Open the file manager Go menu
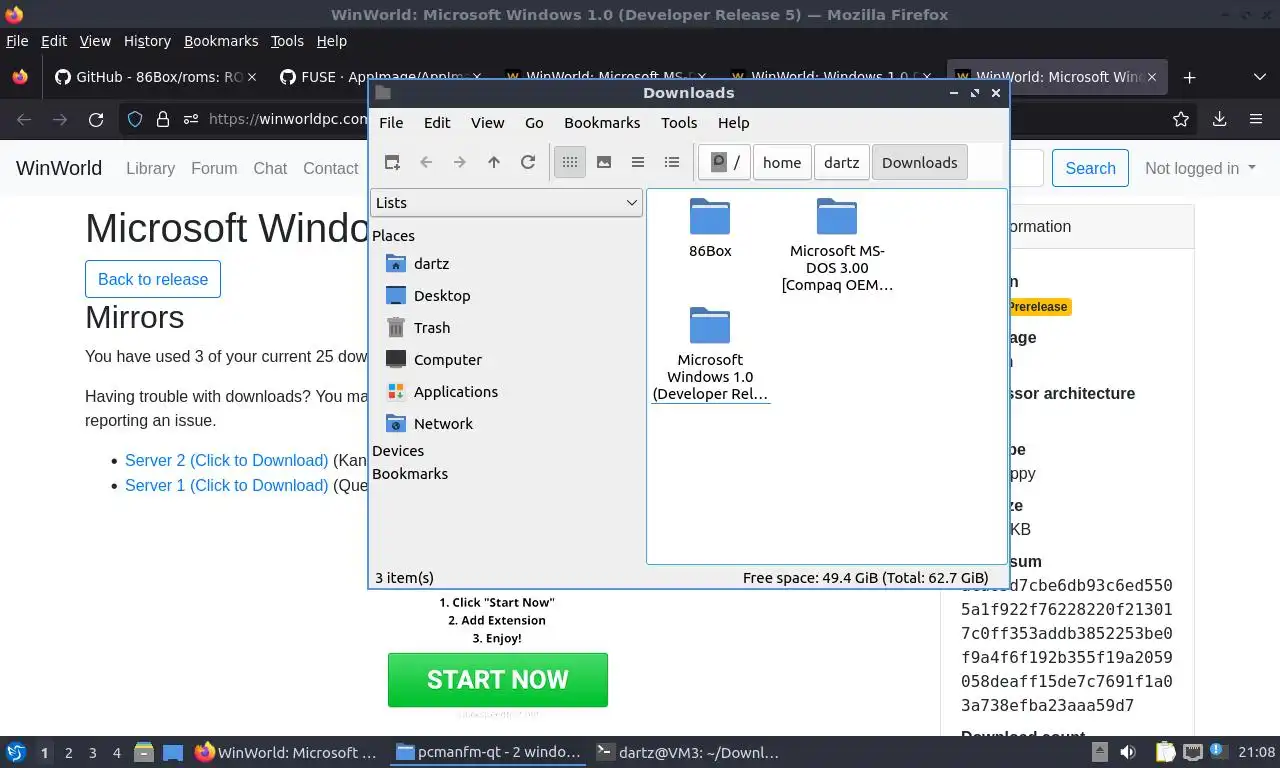This screenshot has width=1280, height=768. tap(534, 122)
